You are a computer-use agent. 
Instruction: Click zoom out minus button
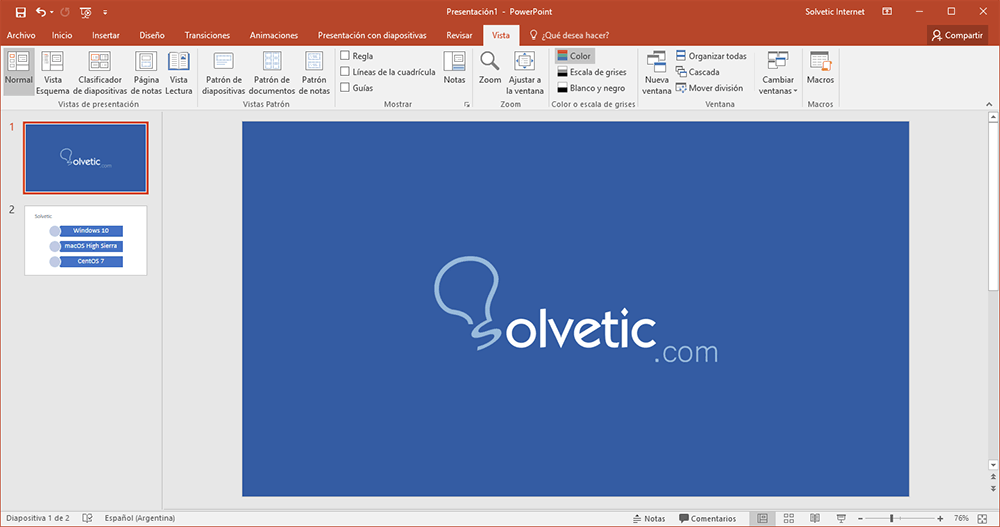pyautogui.click(x=860, y=519)
